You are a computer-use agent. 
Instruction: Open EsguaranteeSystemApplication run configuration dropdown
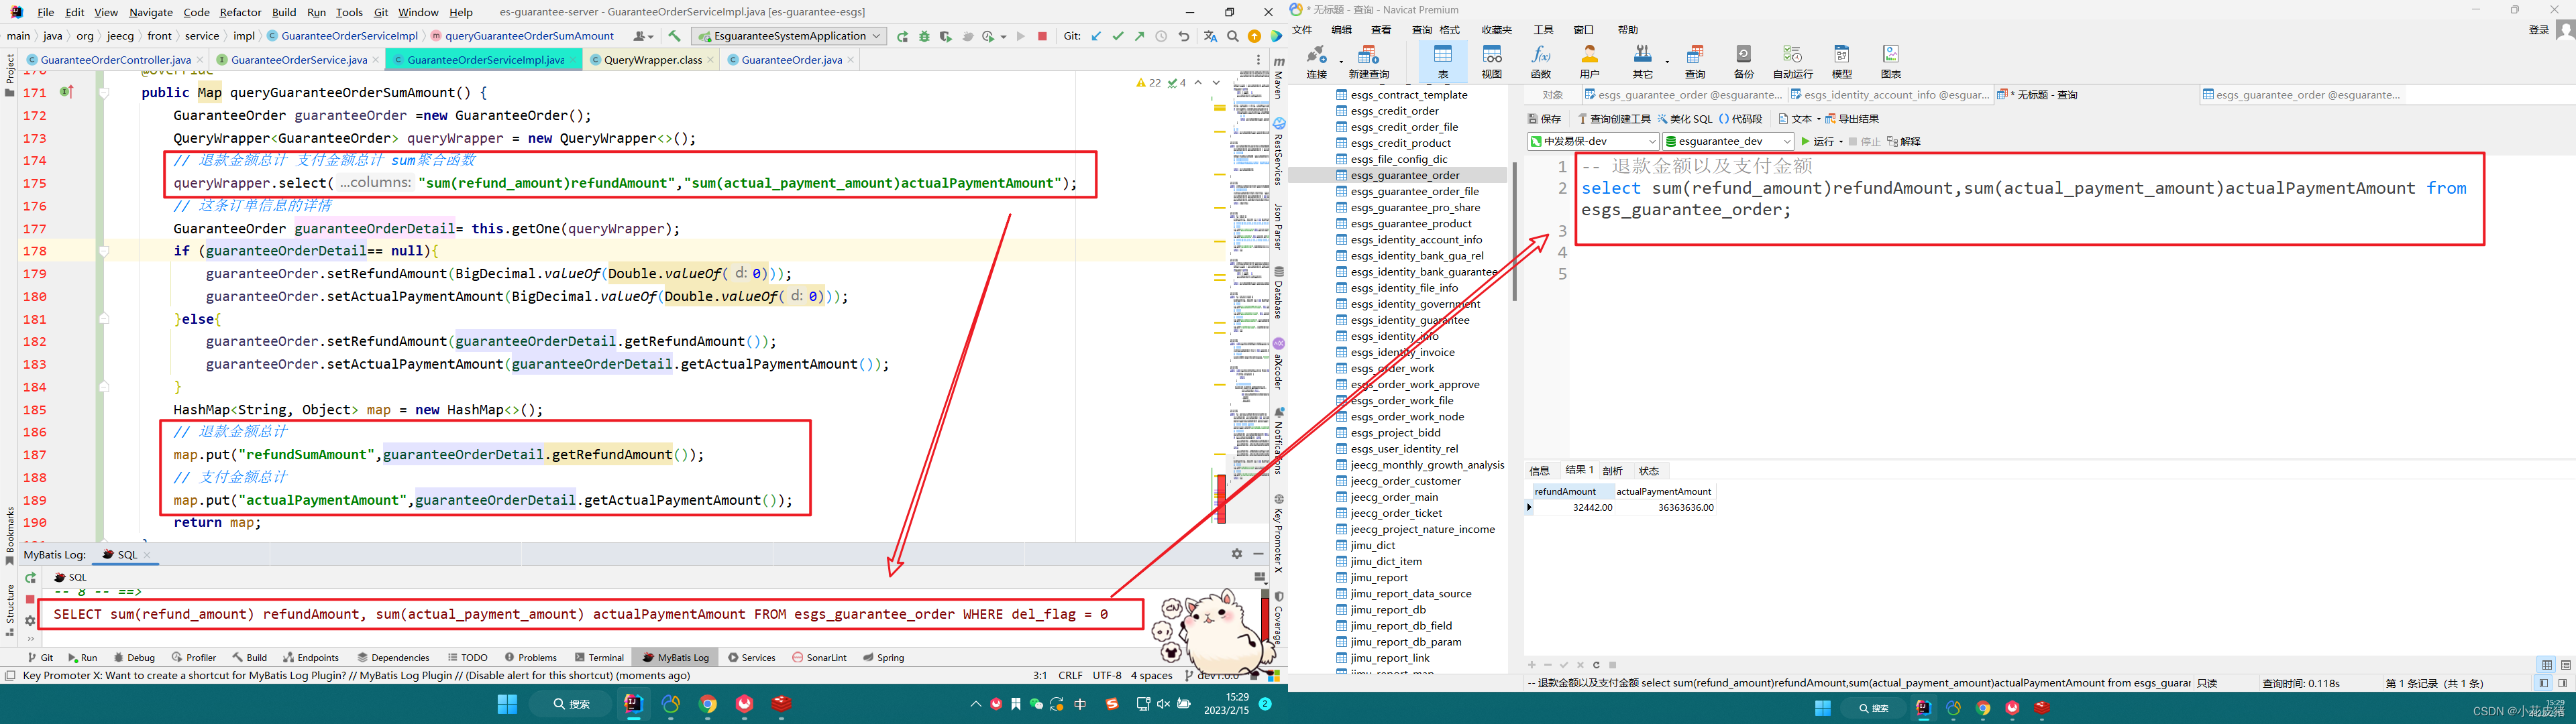click(x=790, y=36)
